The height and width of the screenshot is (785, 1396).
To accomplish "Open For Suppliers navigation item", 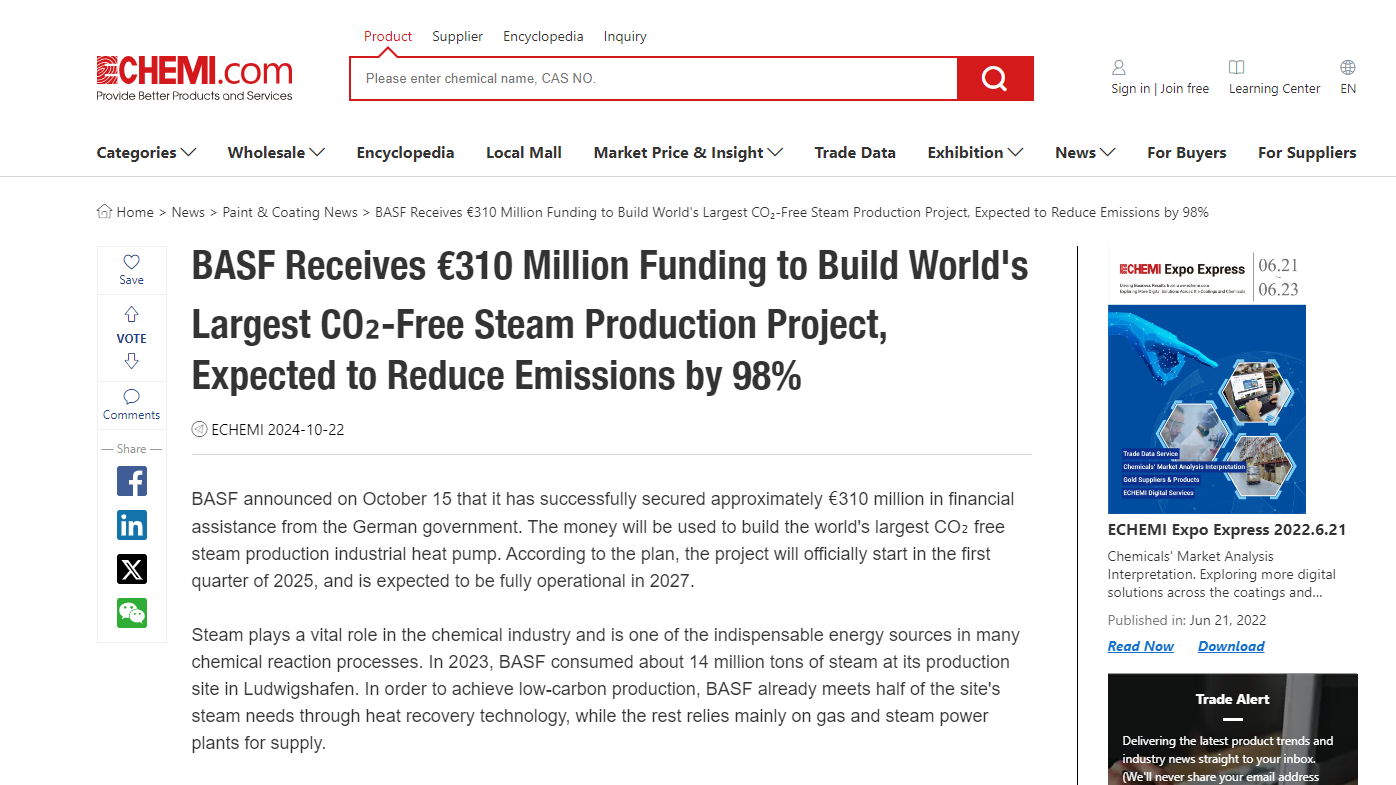I will (1307, 152).
